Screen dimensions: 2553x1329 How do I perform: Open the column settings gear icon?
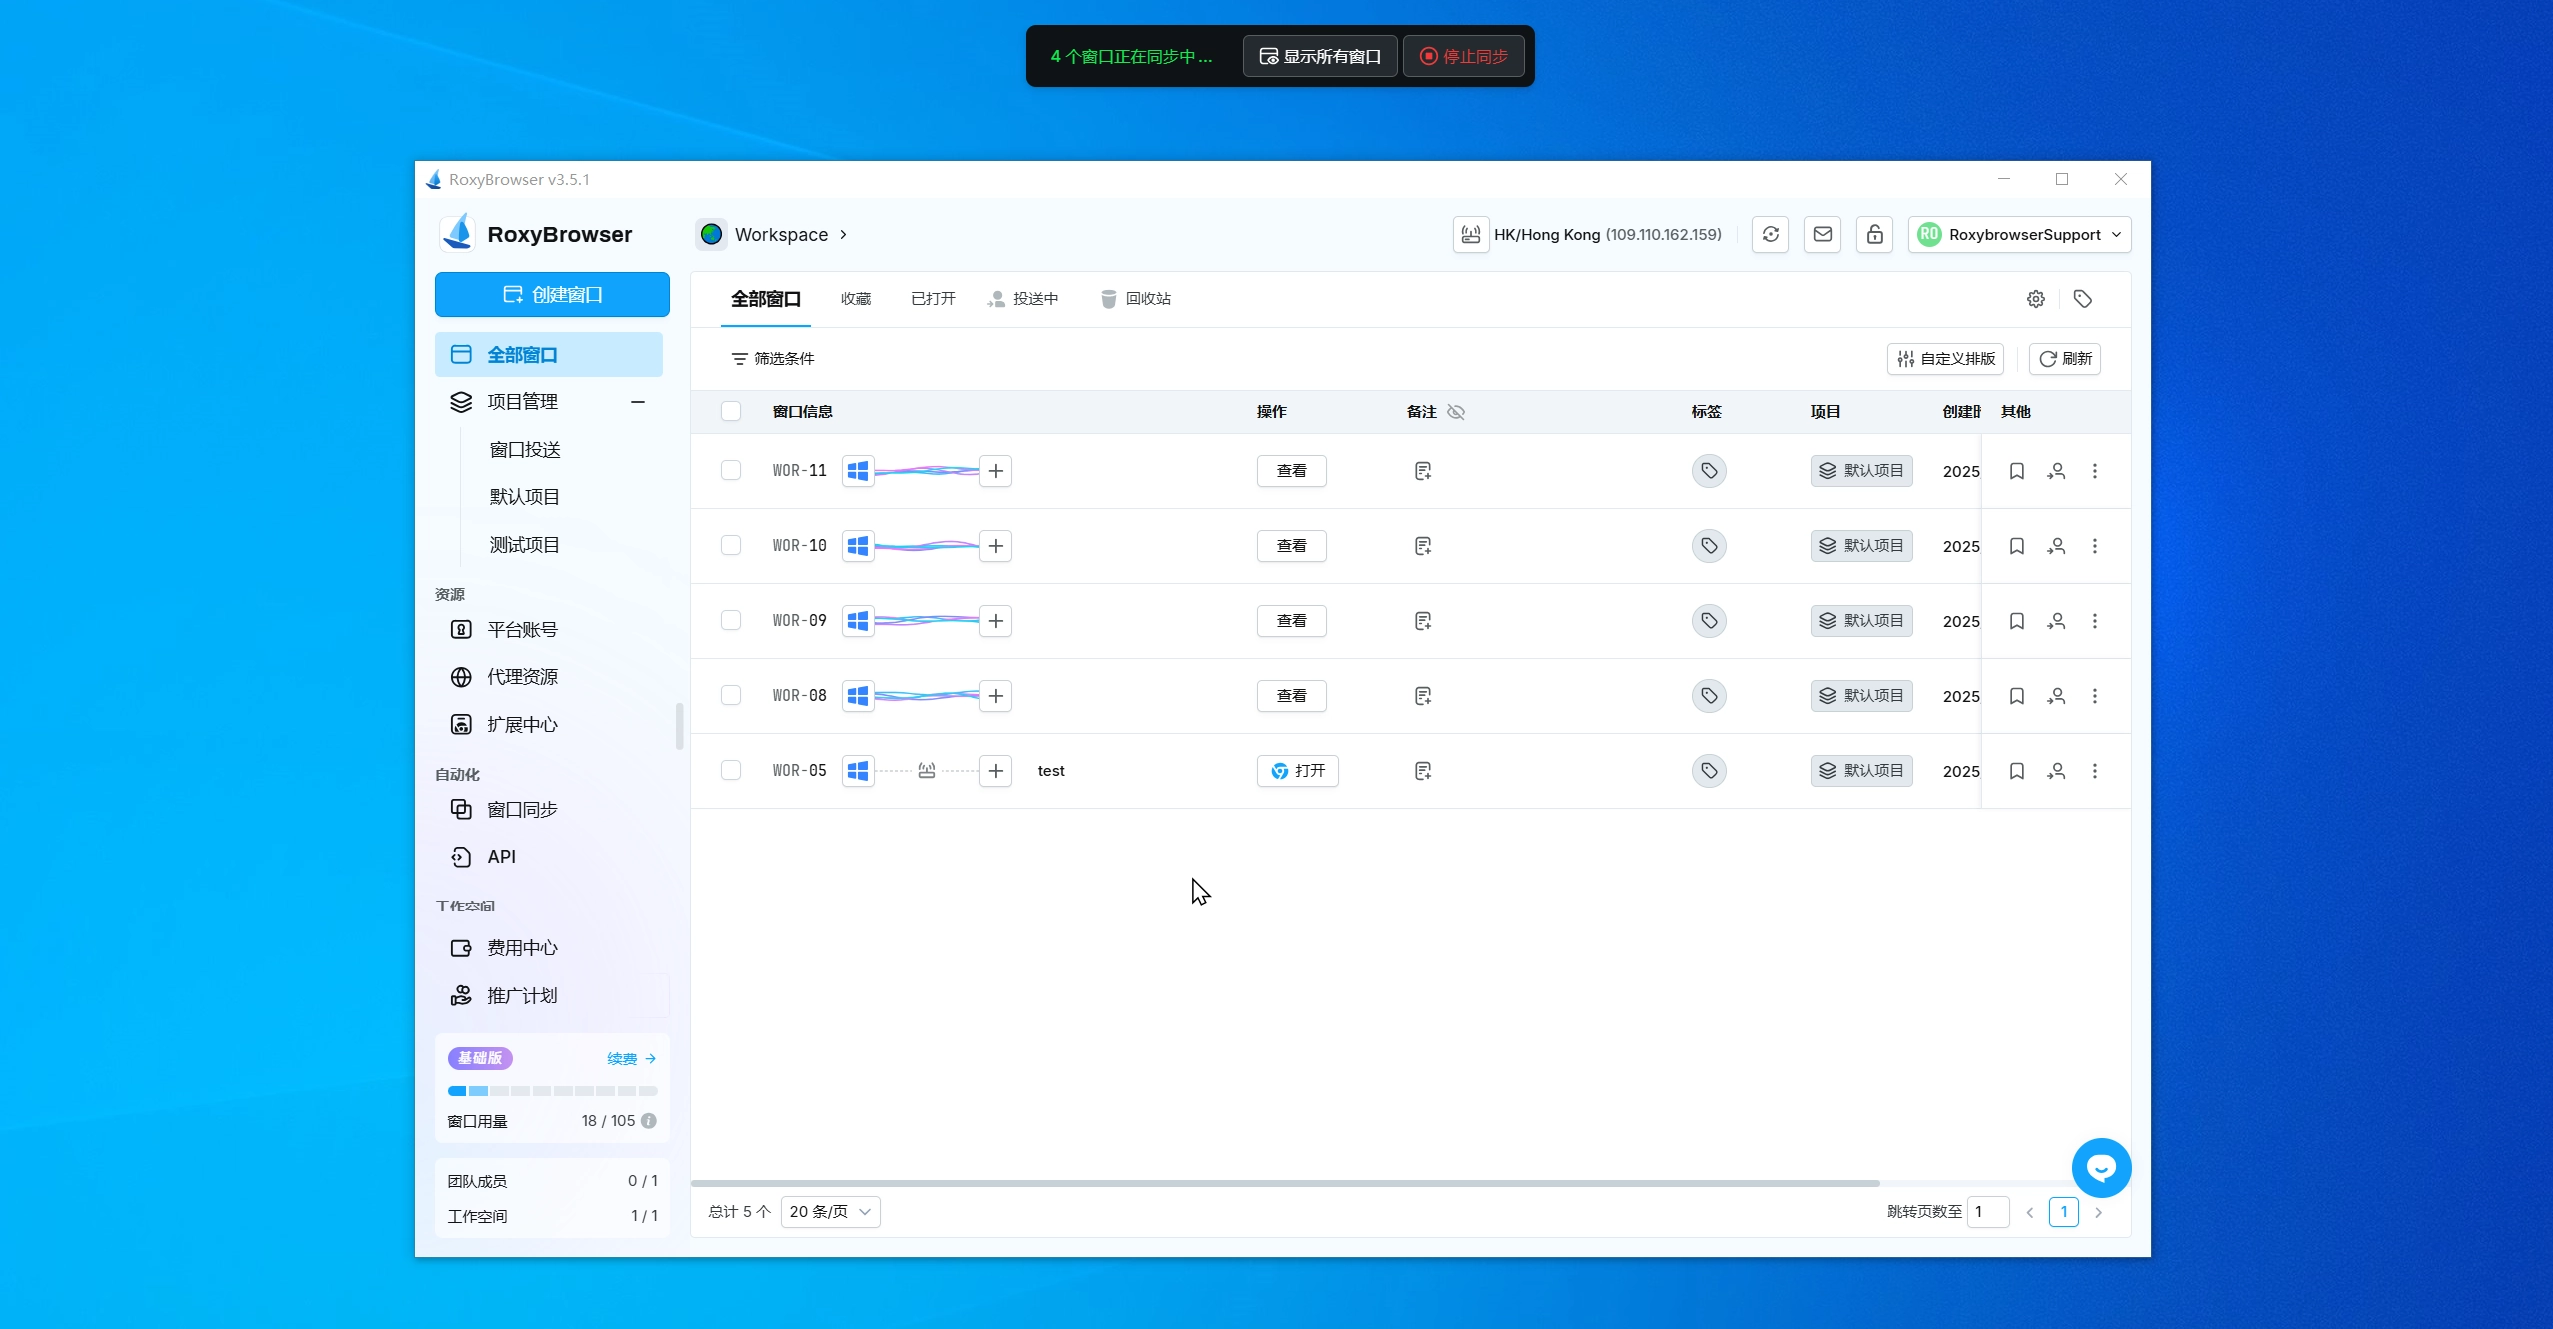(2035, 299)
